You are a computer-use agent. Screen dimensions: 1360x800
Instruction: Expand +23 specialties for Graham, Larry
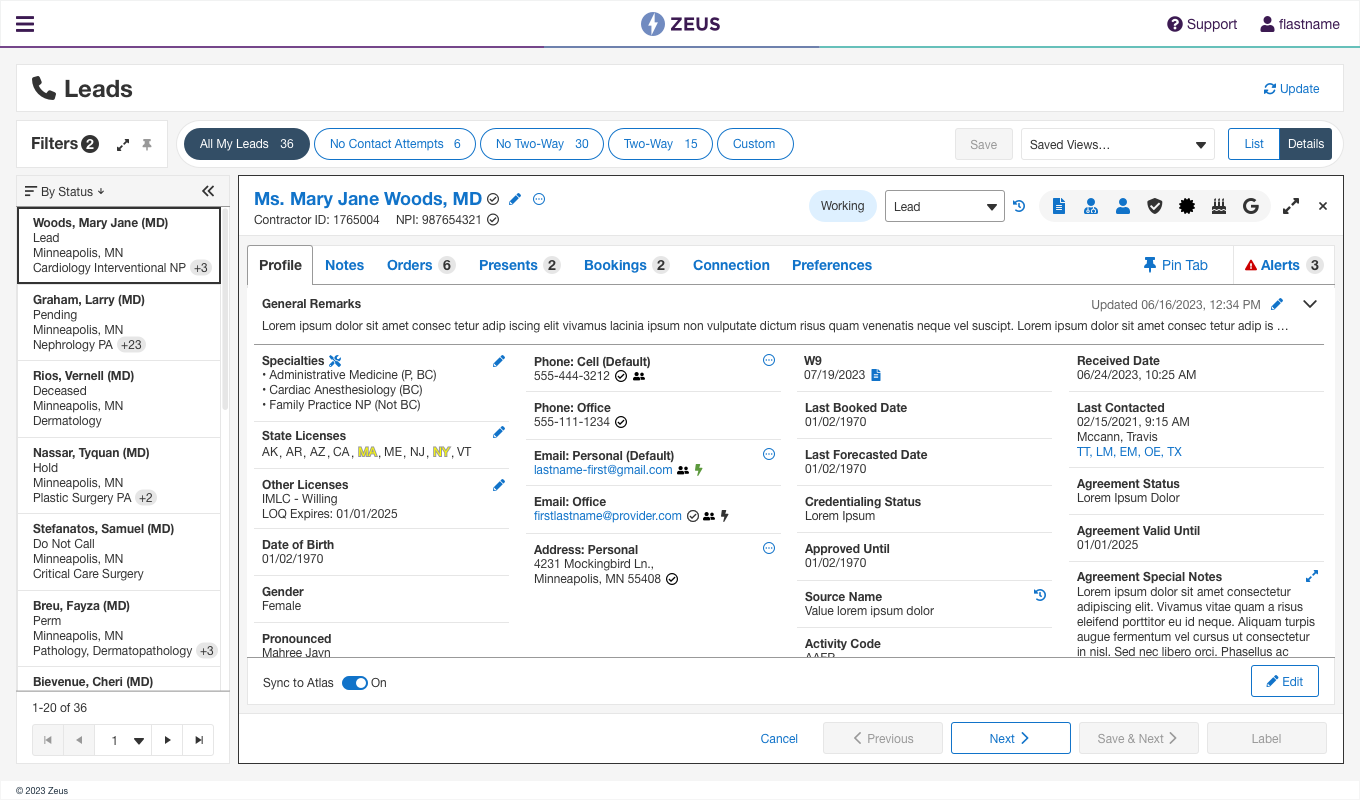tap(131, 345)
